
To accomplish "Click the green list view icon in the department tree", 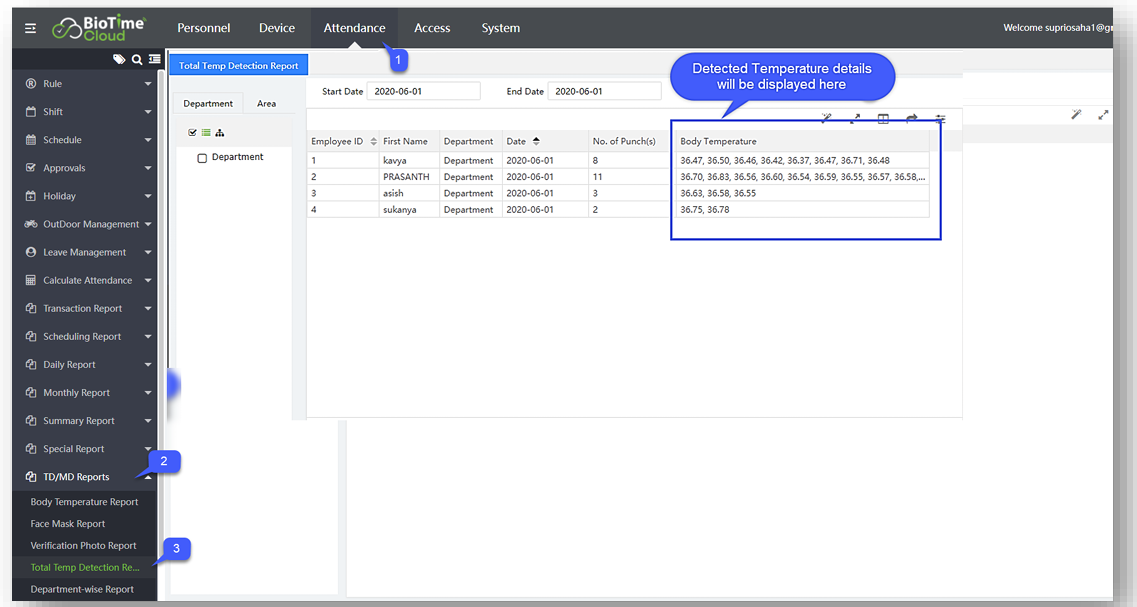I will tap(206, 132).
